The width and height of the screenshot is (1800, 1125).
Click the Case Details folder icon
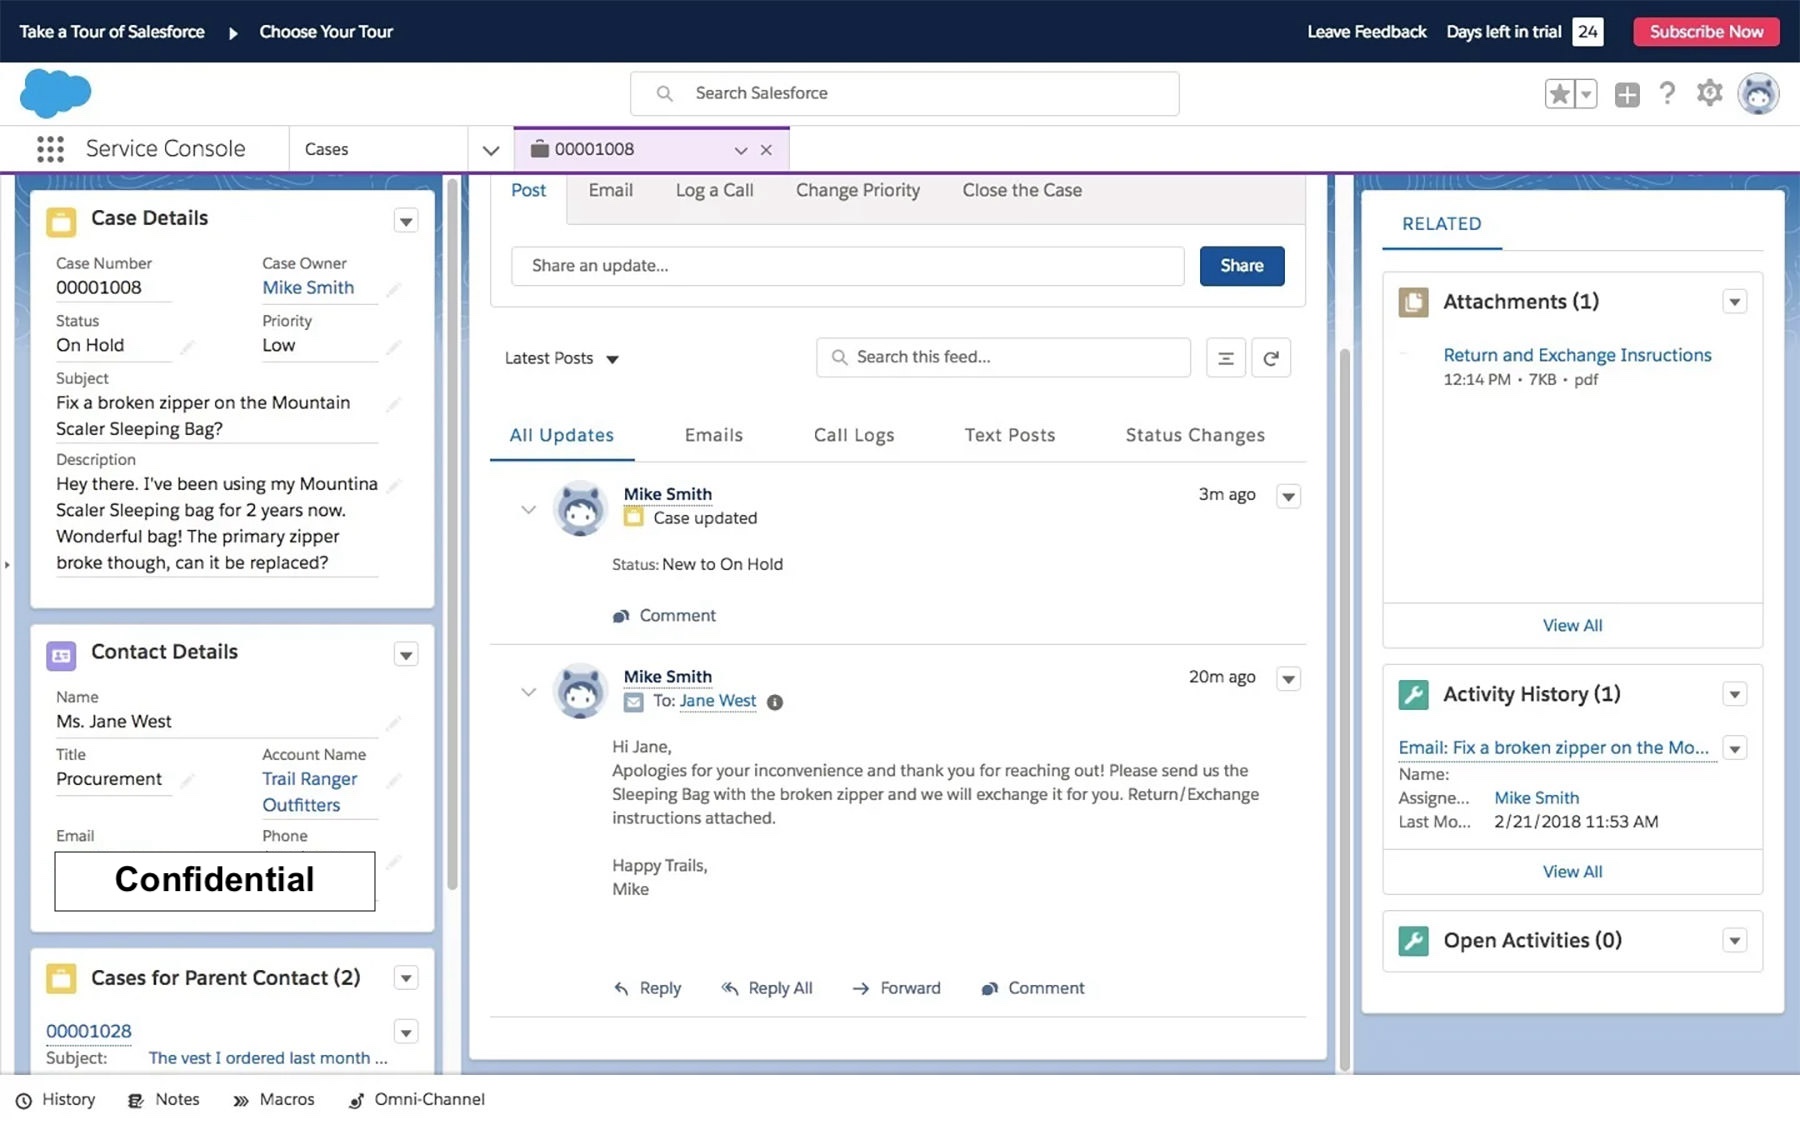[x=61, y=221]
